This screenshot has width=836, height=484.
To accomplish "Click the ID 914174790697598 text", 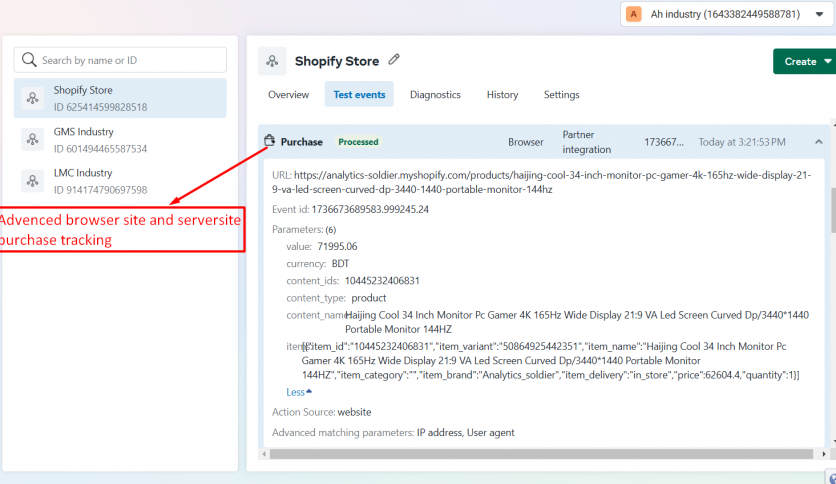I will pos(100,189).
